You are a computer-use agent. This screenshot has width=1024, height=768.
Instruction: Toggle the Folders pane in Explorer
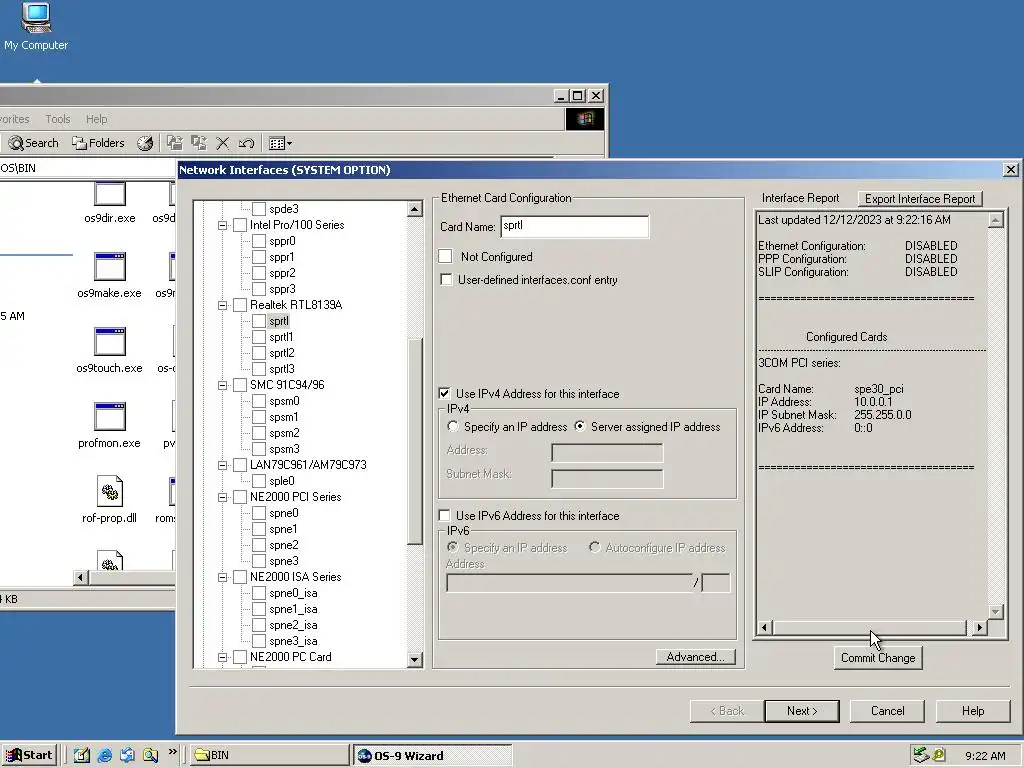[x=98, y=143]
